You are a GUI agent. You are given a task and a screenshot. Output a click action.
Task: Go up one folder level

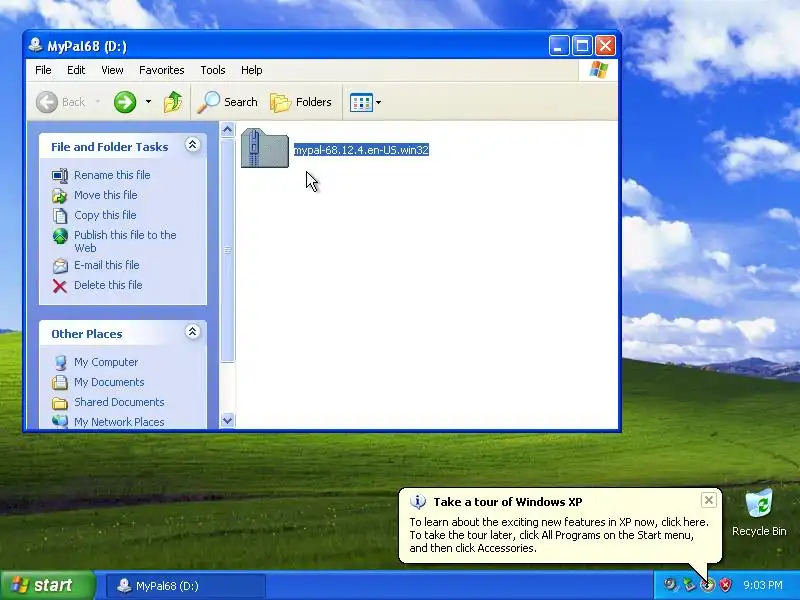tap(173, 102)
